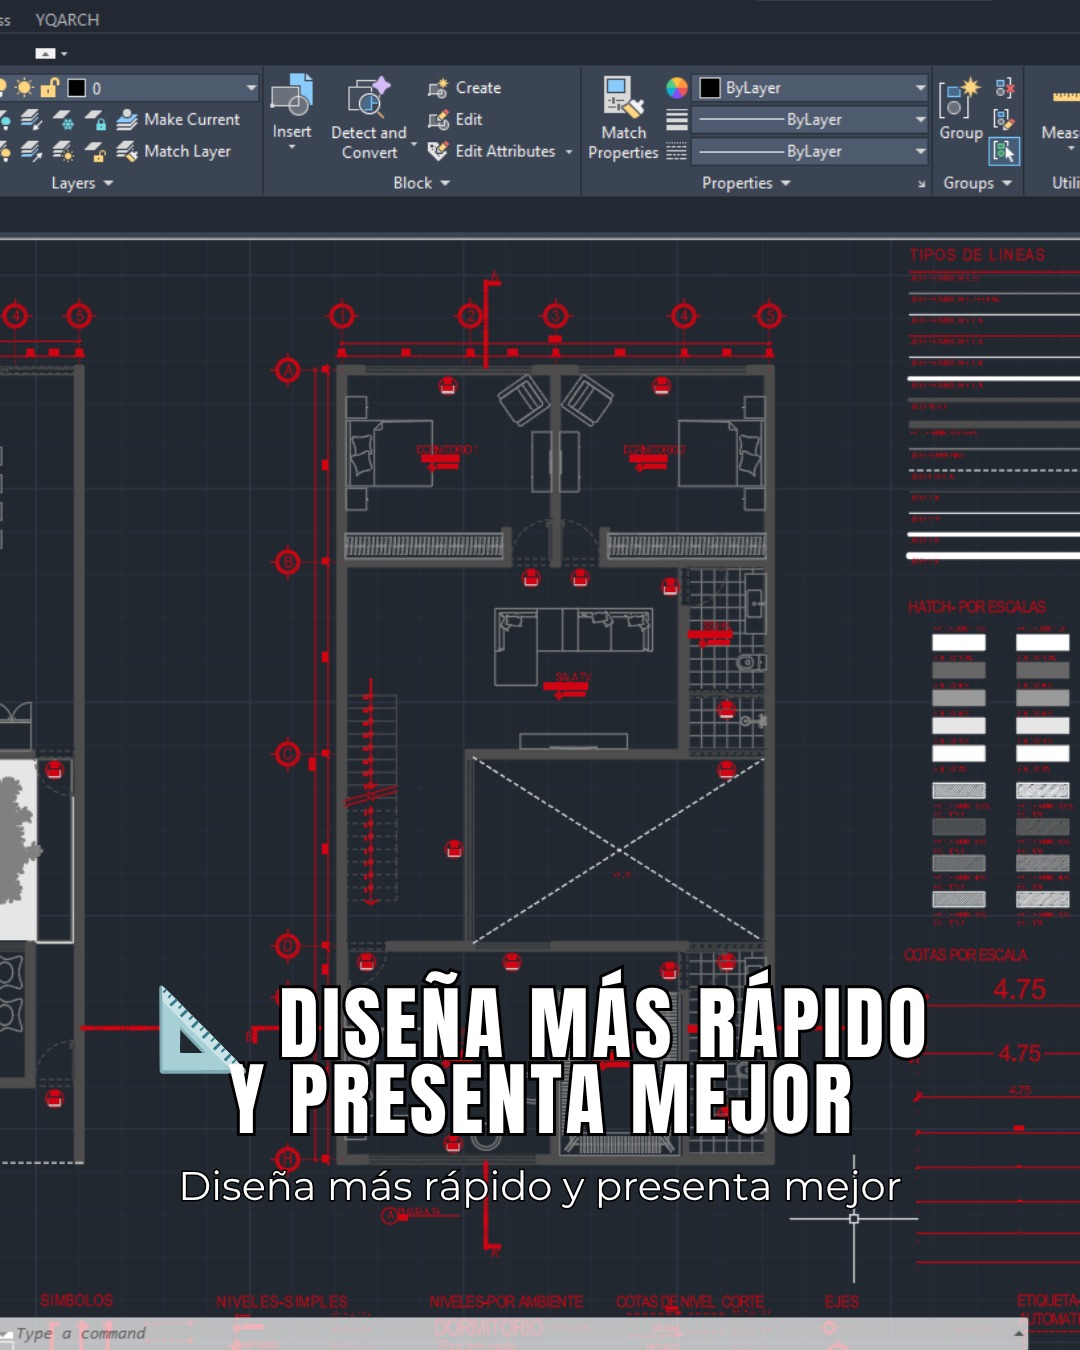This screenshot has height=1350, width=1080.
Task: Click the layer Lock padlock icon
Action: coord(96,120)
